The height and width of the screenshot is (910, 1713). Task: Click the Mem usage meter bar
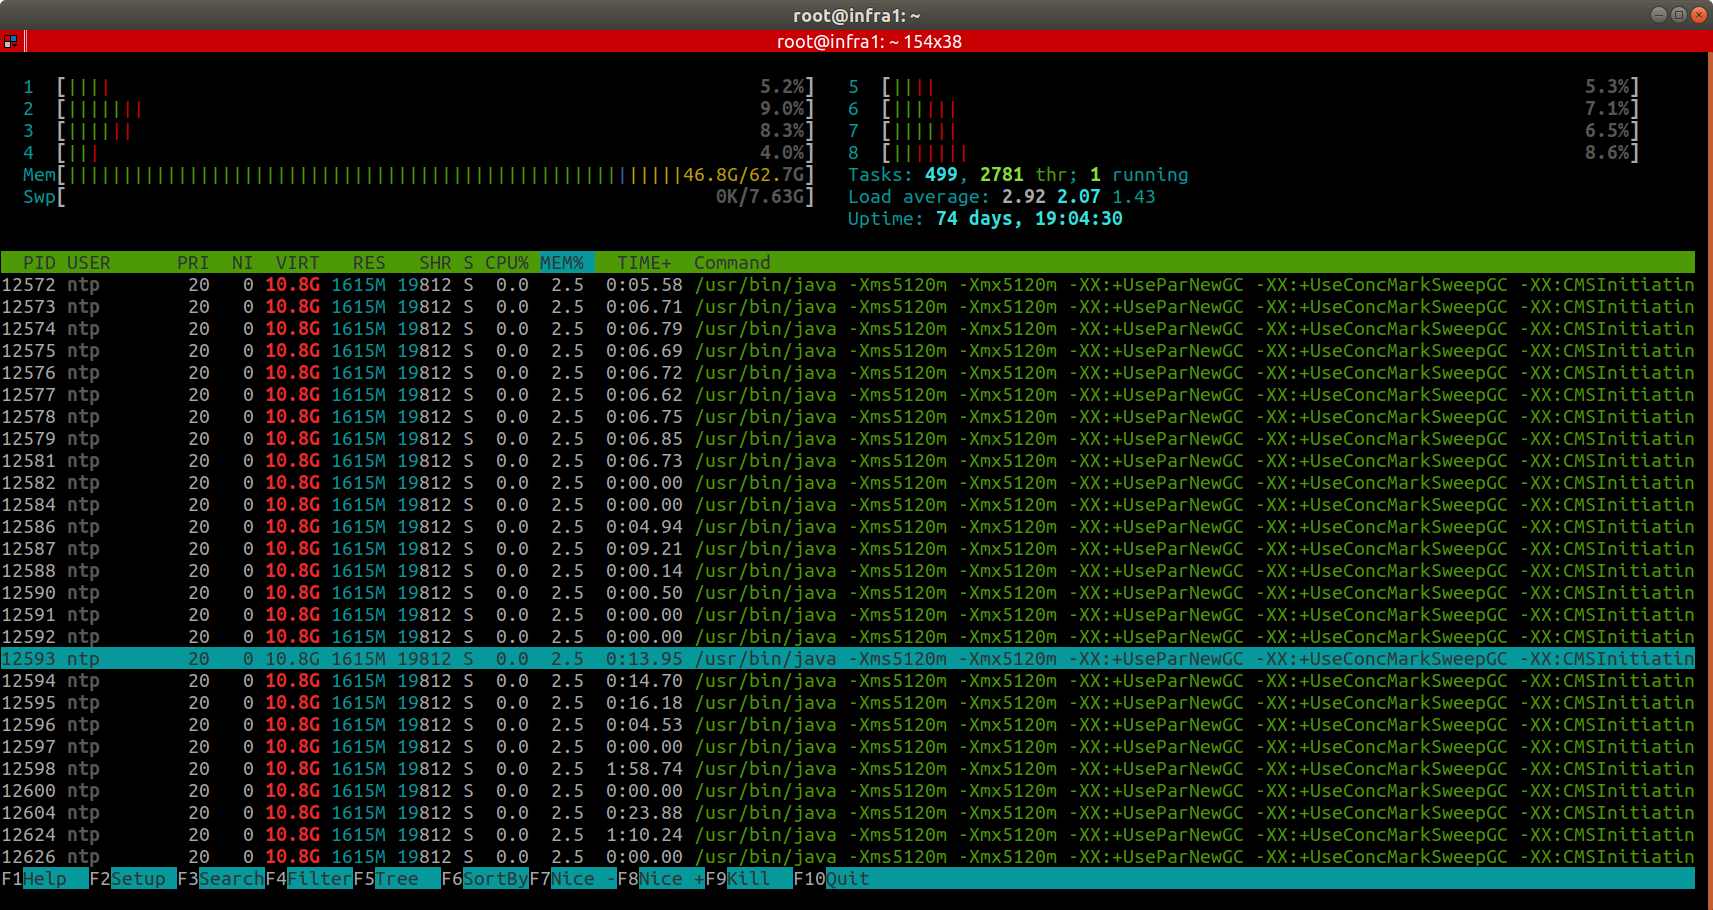[419, 175]
